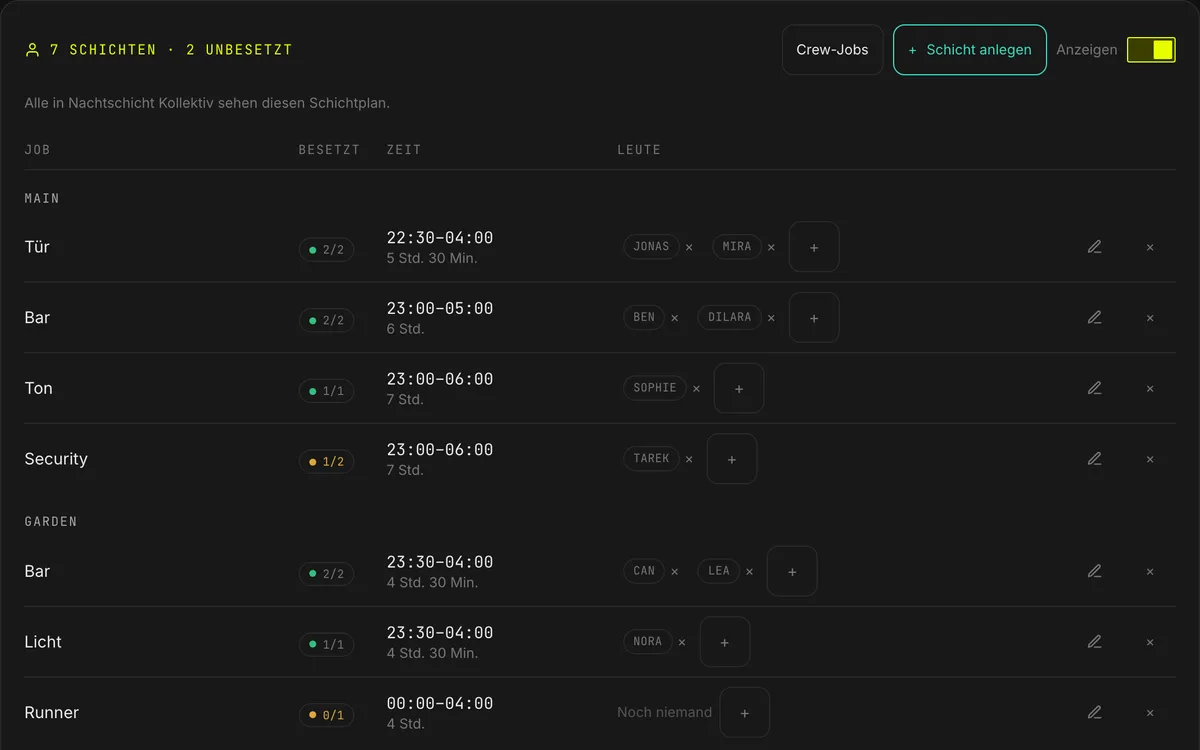Delete the Ton shift row
This screenshot has width=1200, height=750.
[1150, 388]
